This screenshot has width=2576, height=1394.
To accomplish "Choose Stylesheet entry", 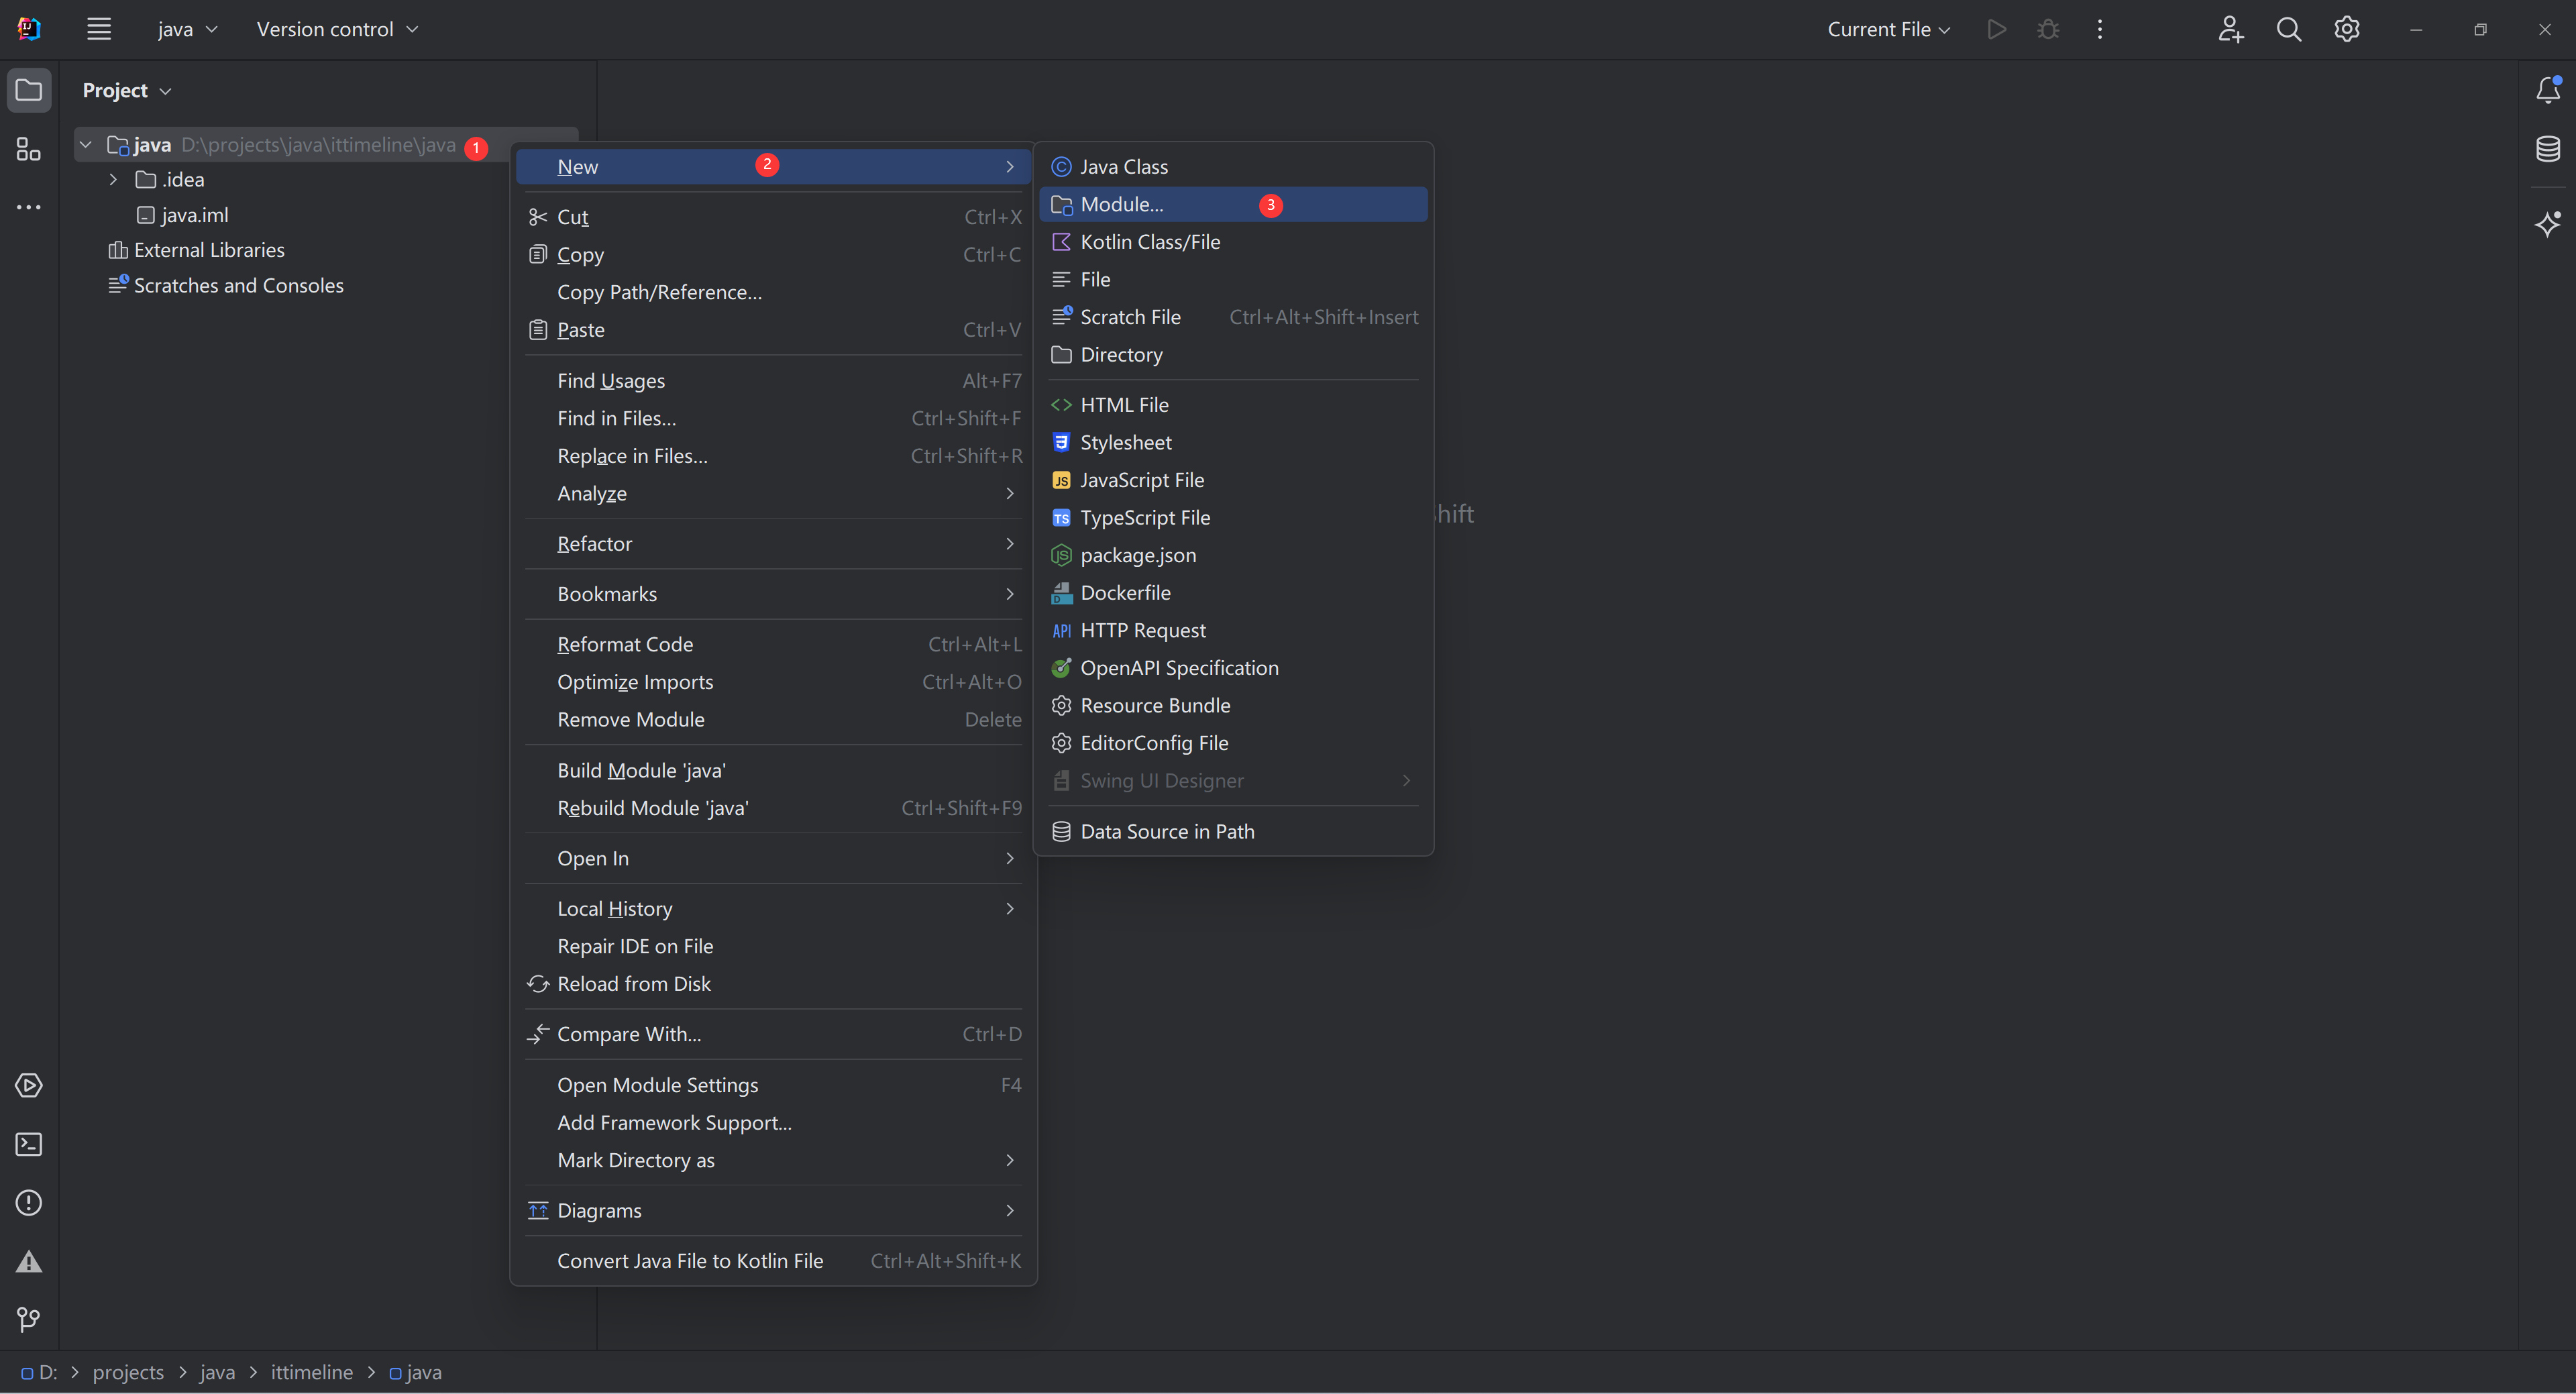I will coord(1233,442).
